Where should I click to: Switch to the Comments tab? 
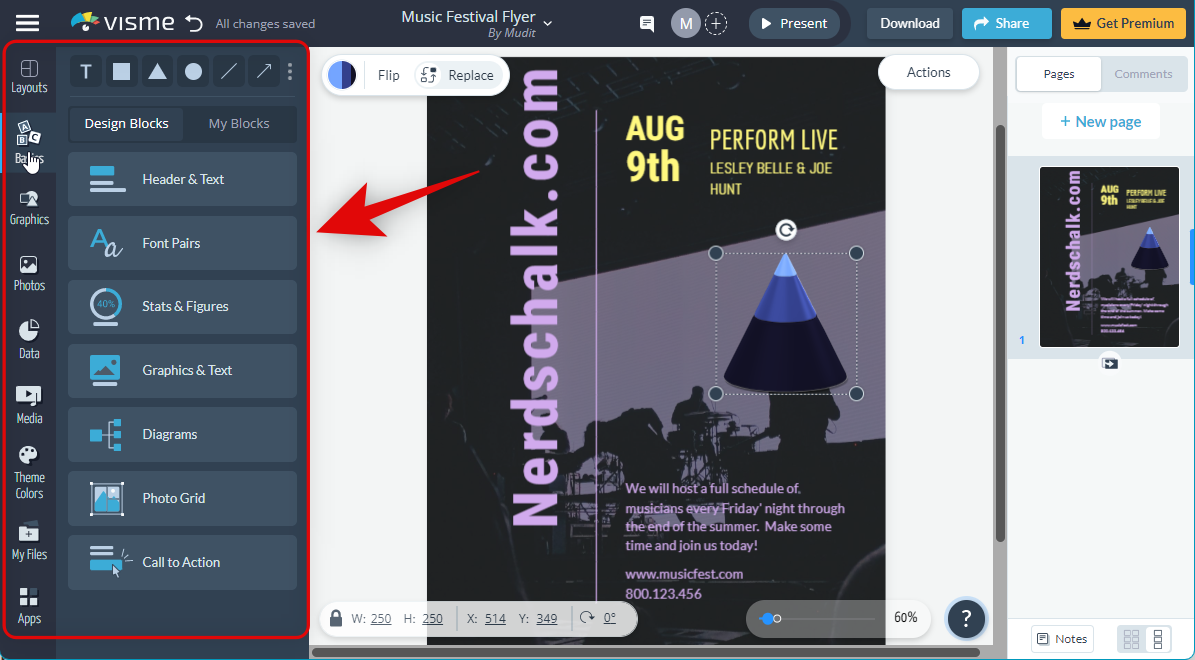click(1143, 74)
